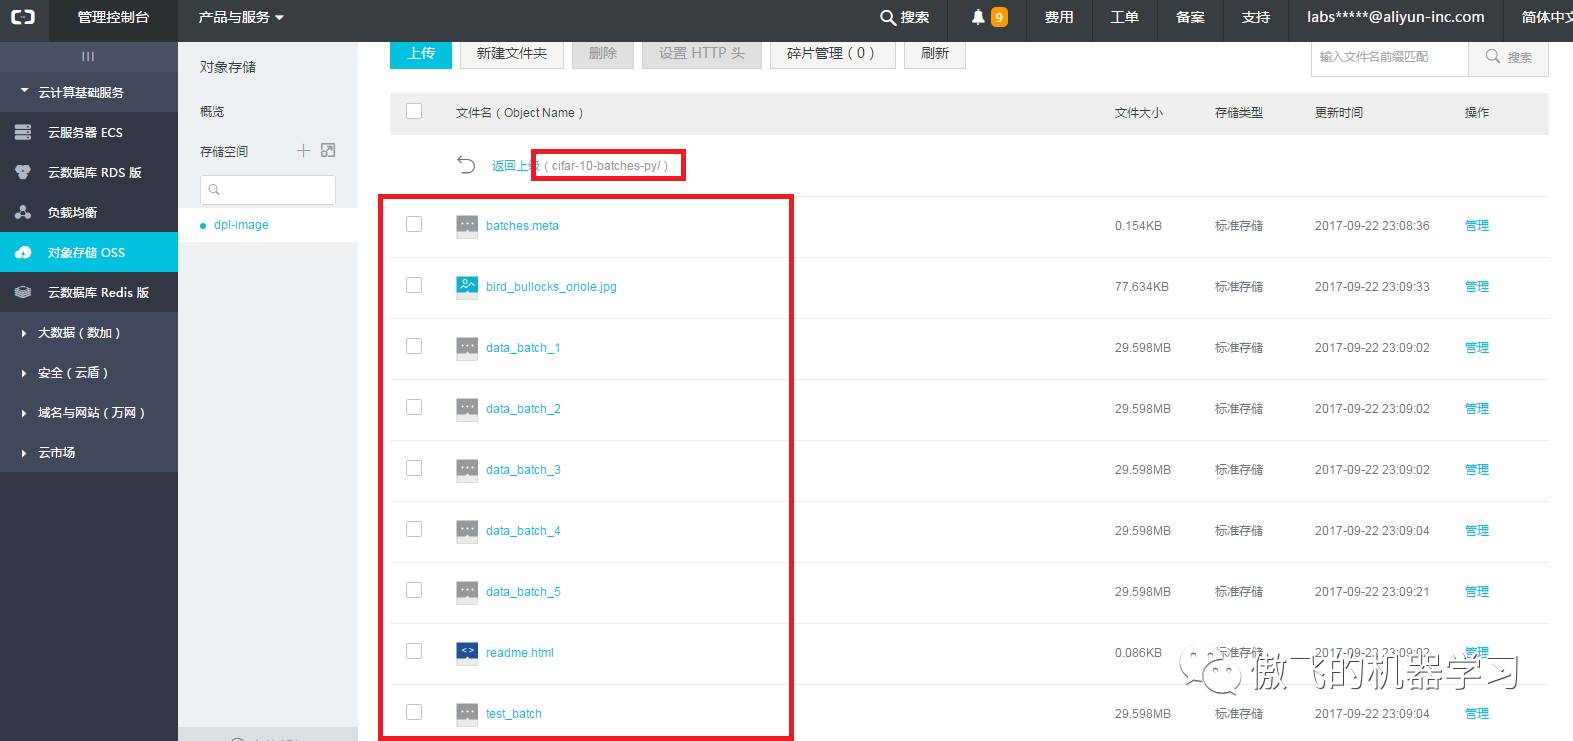Collapse sidebar using the three-bar handle
Screen dimensions: 1573x741
click(x=88, y=56)
